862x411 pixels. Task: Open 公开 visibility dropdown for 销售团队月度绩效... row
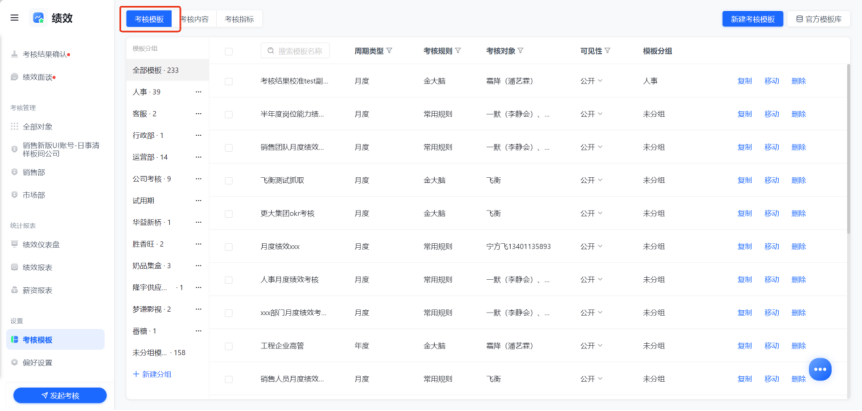click(x=591, y=147)
